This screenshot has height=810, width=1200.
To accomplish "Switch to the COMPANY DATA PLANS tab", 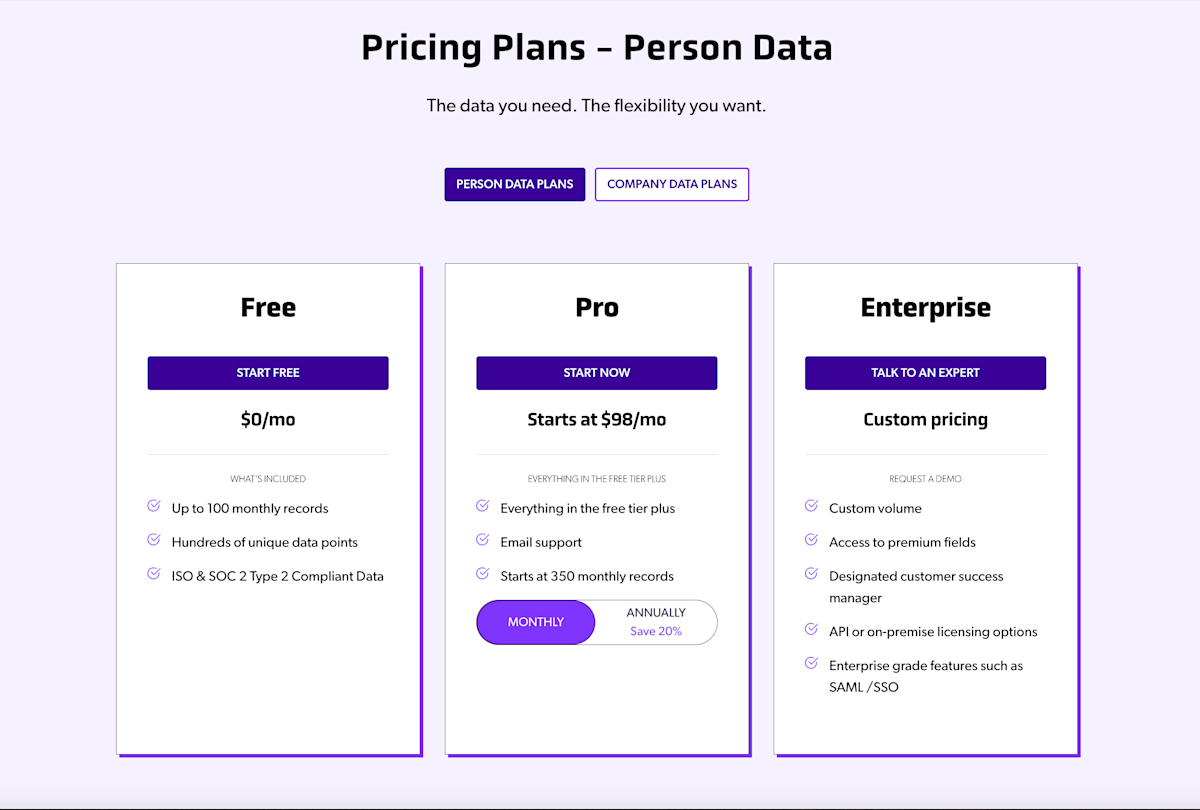I will 671,184.
